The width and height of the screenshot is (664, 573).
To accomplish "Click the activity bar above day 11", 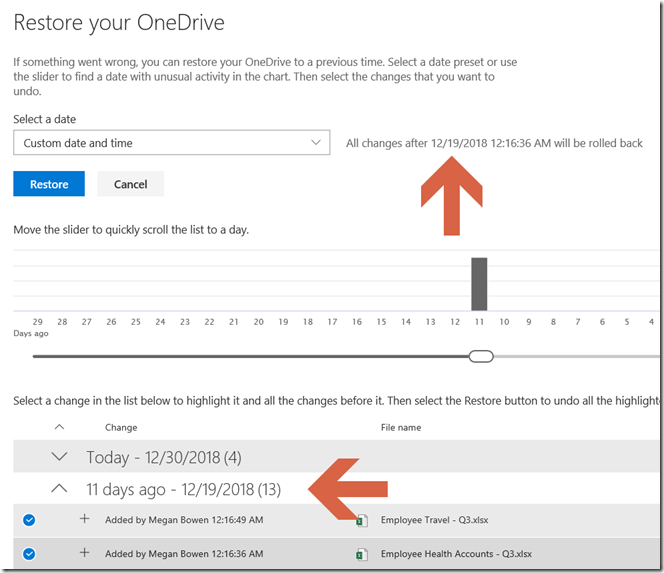I will [x=479, y=284].
